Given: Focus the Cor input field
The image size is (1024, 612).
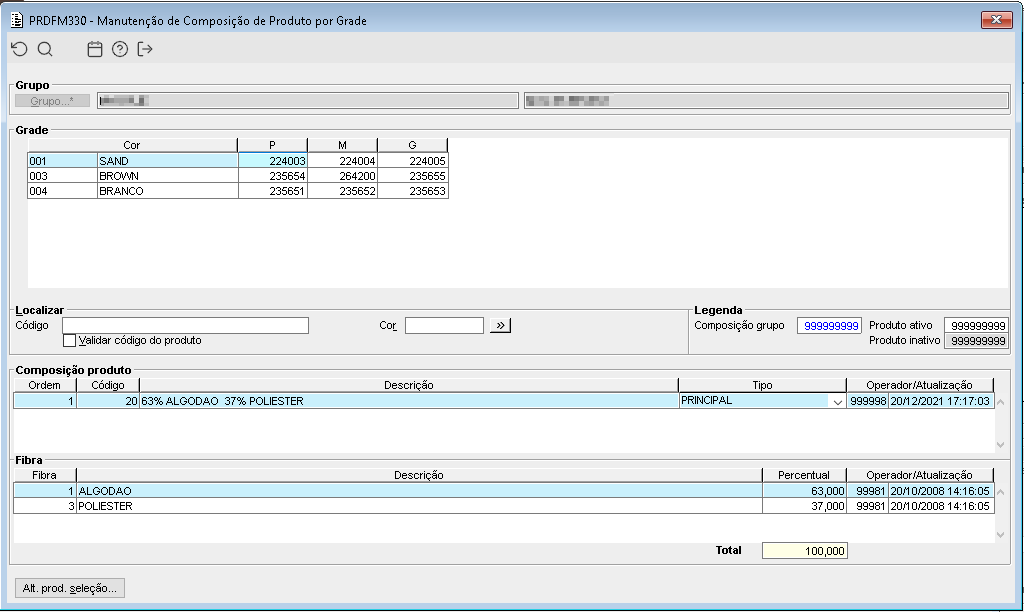Looking at the screenshot, I should [x=444, y=325].
